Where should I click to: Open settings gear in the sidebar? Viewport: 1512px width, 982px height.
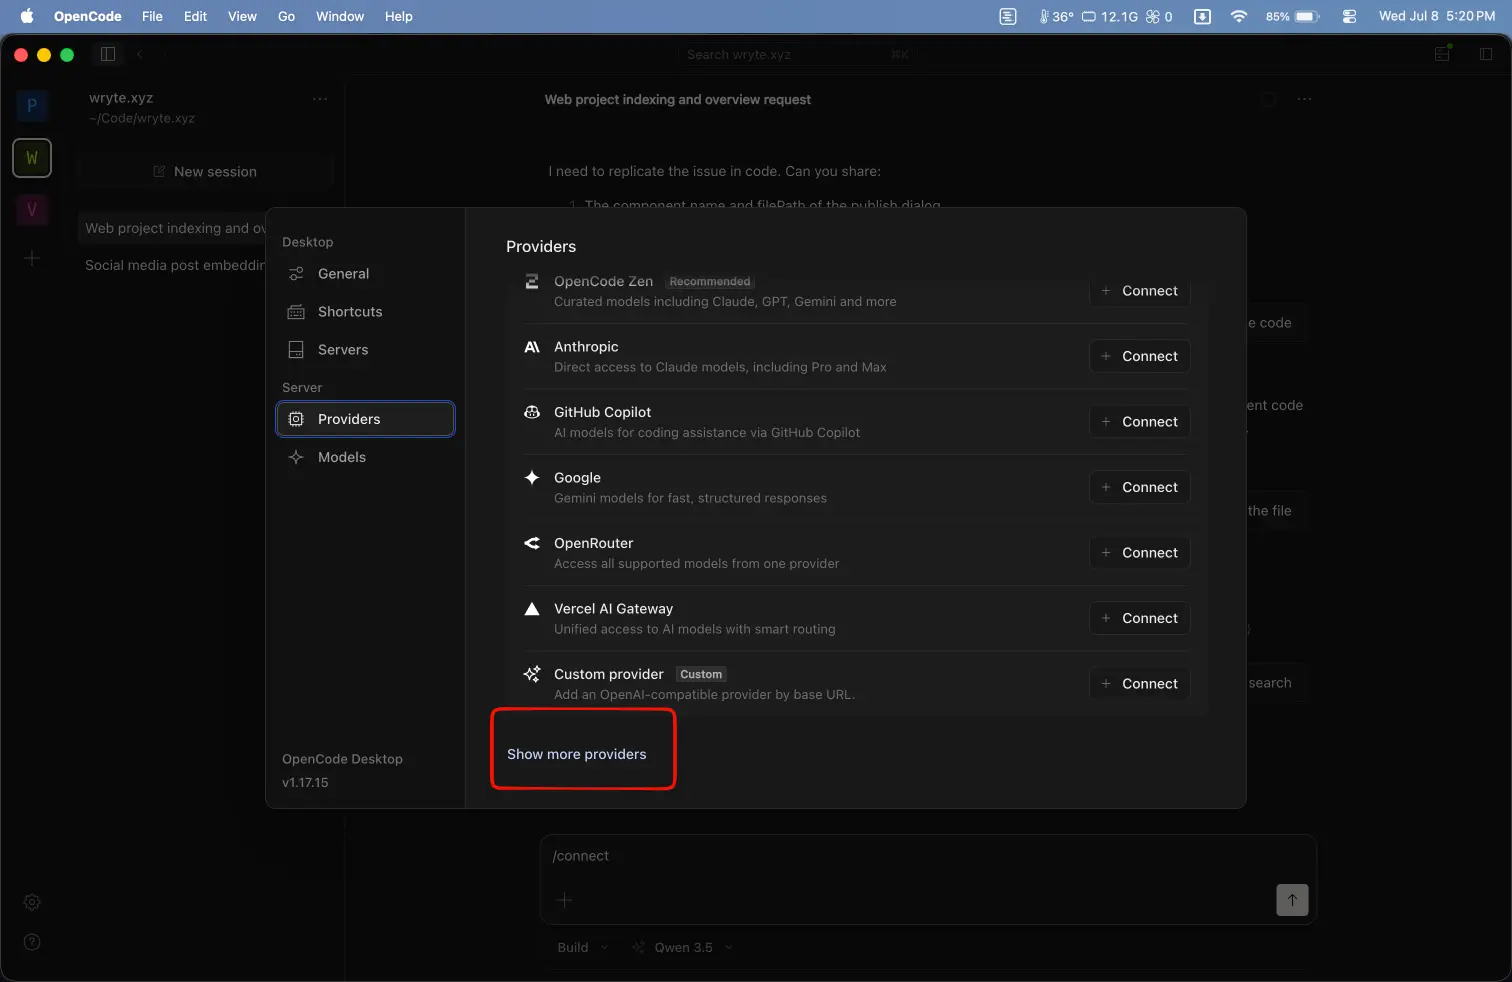pyautogui.click(x=32, y=902)
